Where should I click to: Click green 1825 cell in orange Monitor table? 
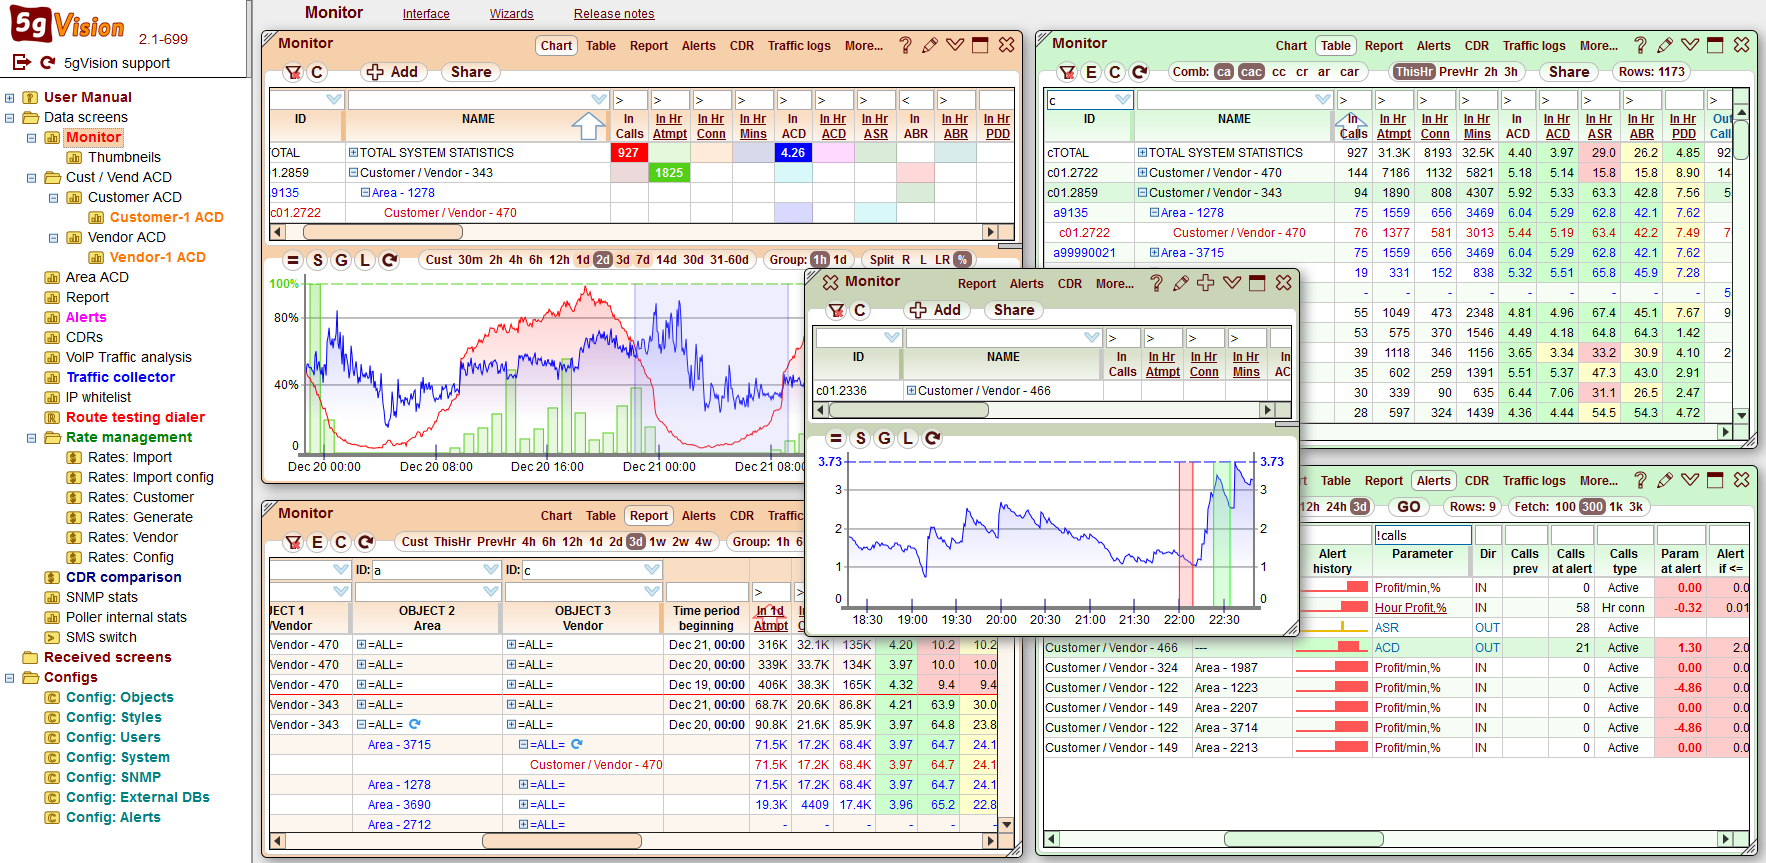[x=669, y=173]
